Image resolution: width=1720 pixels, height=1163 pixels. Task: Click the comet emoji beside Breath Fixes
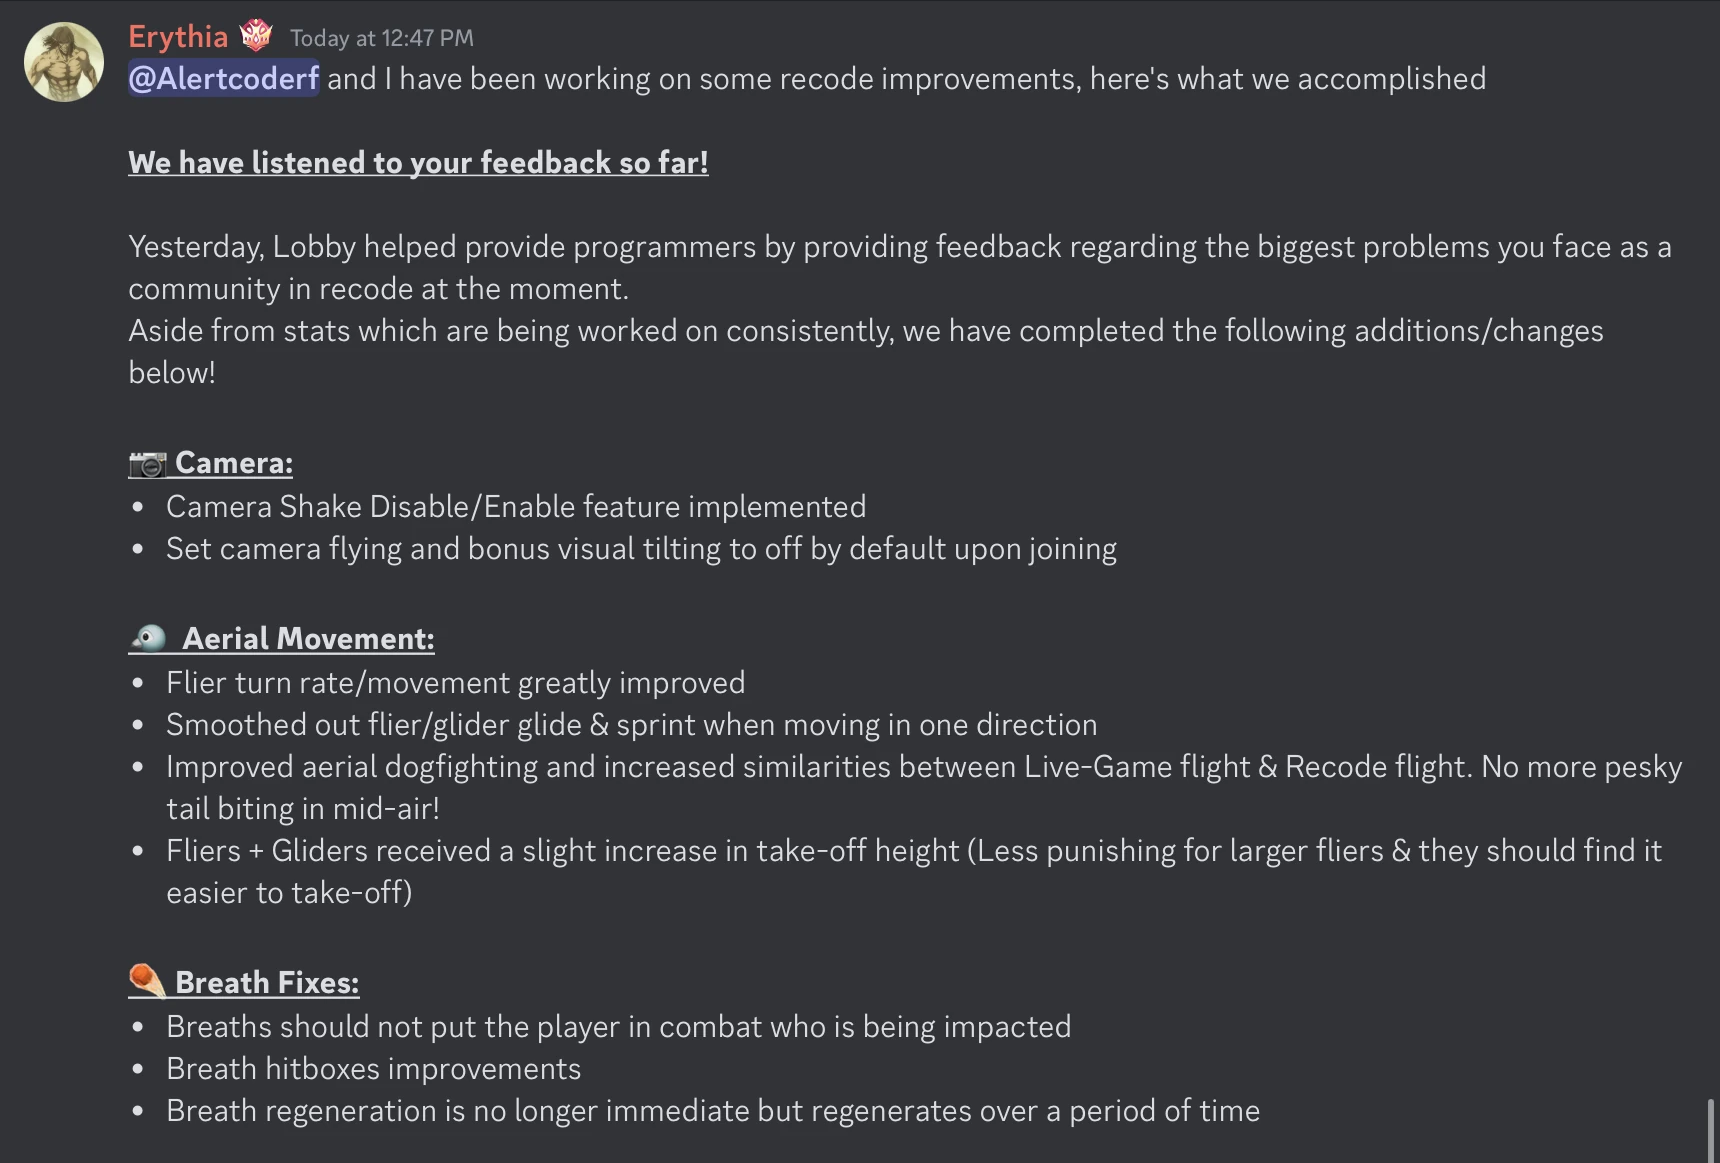tap(144, 980)
